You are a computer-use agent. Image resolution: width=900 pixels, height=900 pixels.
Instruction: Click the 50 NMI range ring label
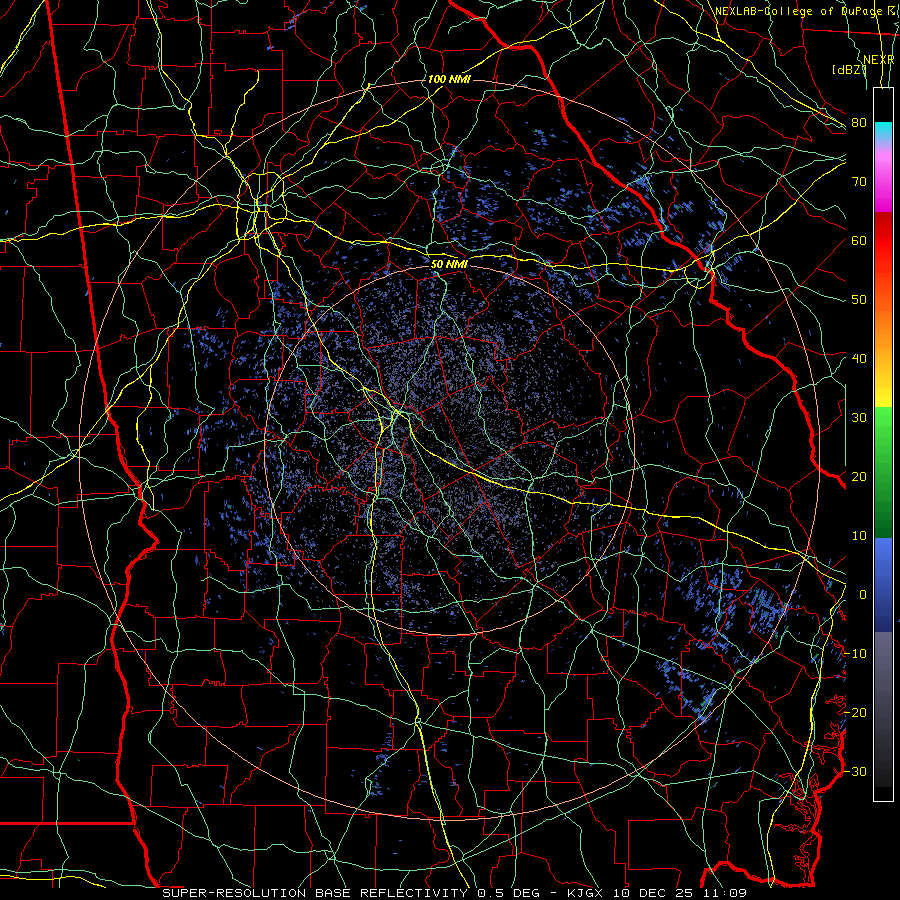click(x=449, y=264)
